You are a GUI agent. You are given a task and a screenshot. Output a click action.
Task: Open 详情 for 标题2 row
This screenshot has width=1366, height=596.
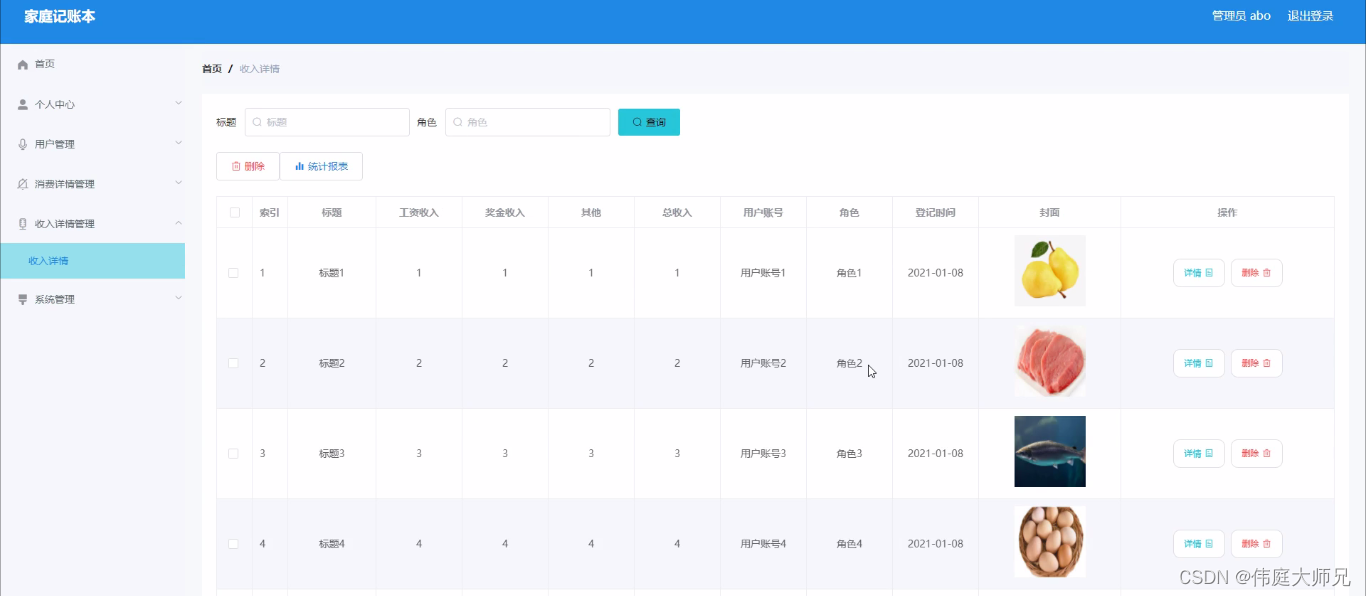(1199, 363)
